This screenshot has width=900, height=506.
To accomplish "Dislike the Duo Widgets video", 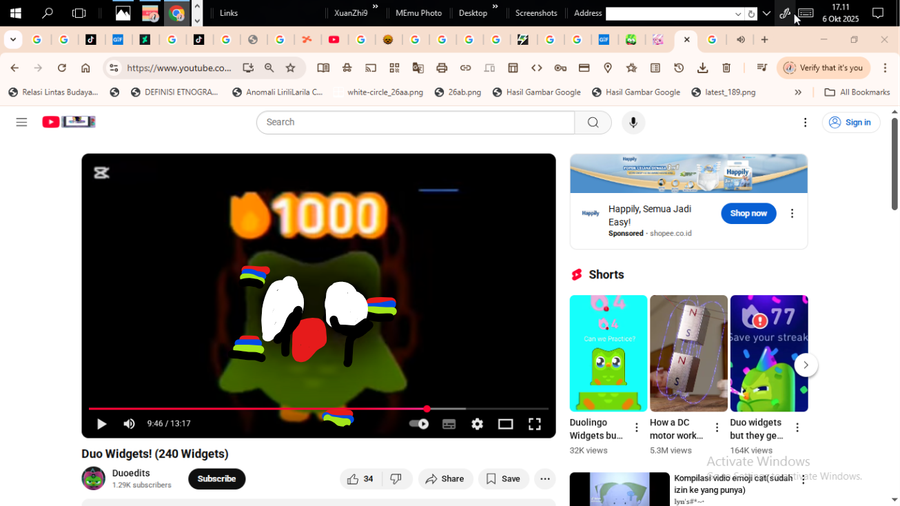I will [396, 479].
